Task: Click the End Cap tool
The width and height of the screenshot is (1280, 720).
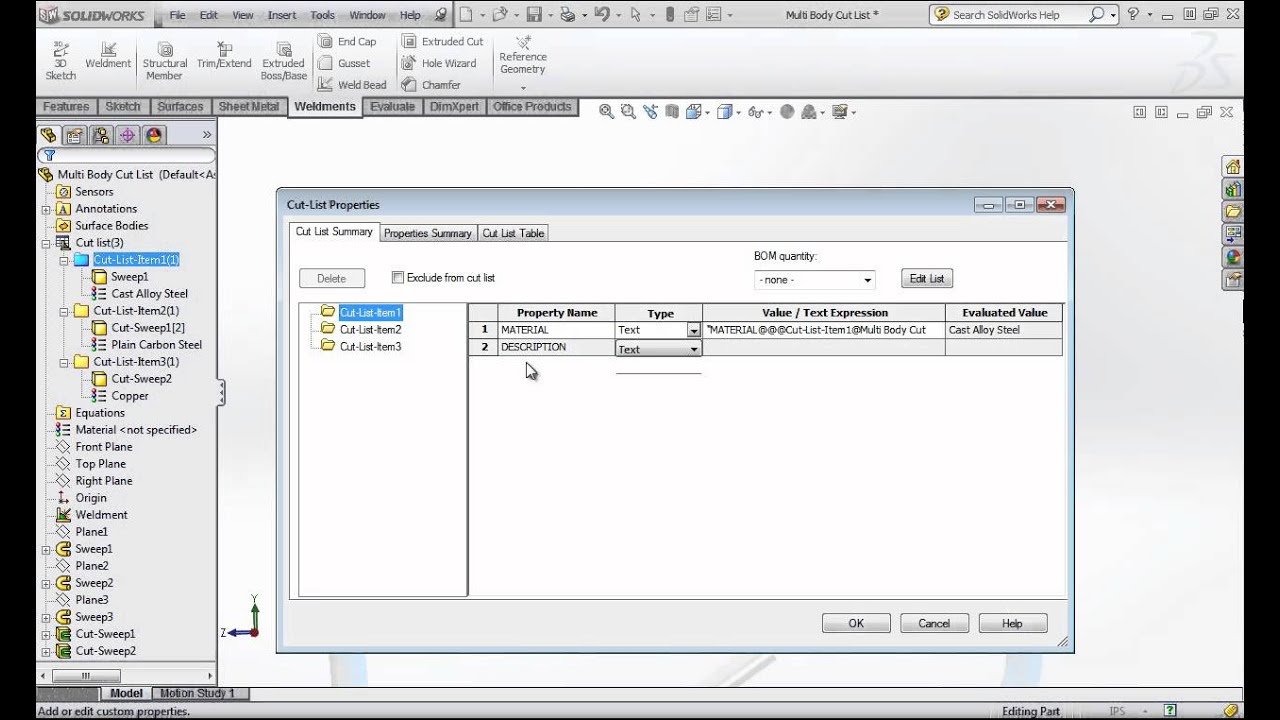Action: 347,41
